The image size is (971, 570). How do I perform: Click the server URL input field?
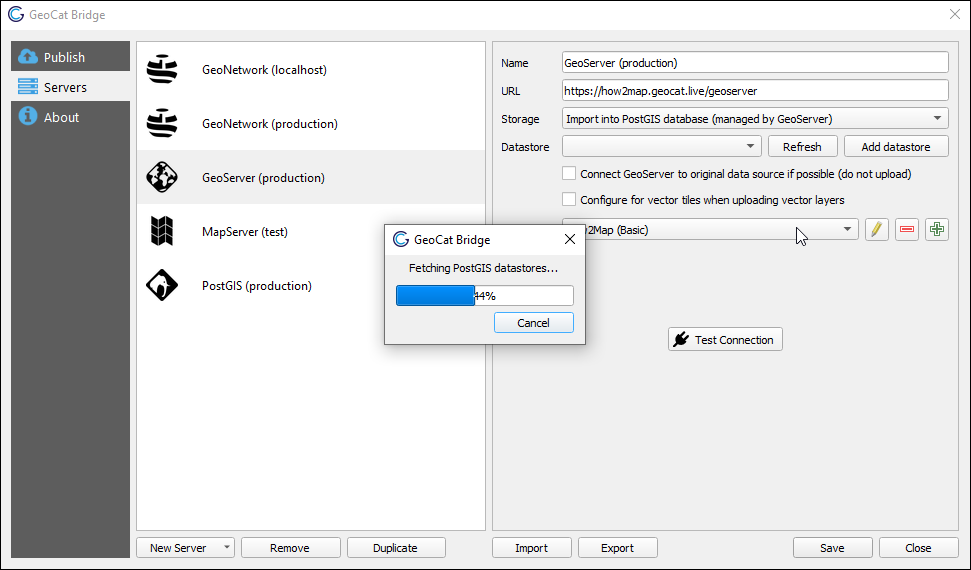755,91
